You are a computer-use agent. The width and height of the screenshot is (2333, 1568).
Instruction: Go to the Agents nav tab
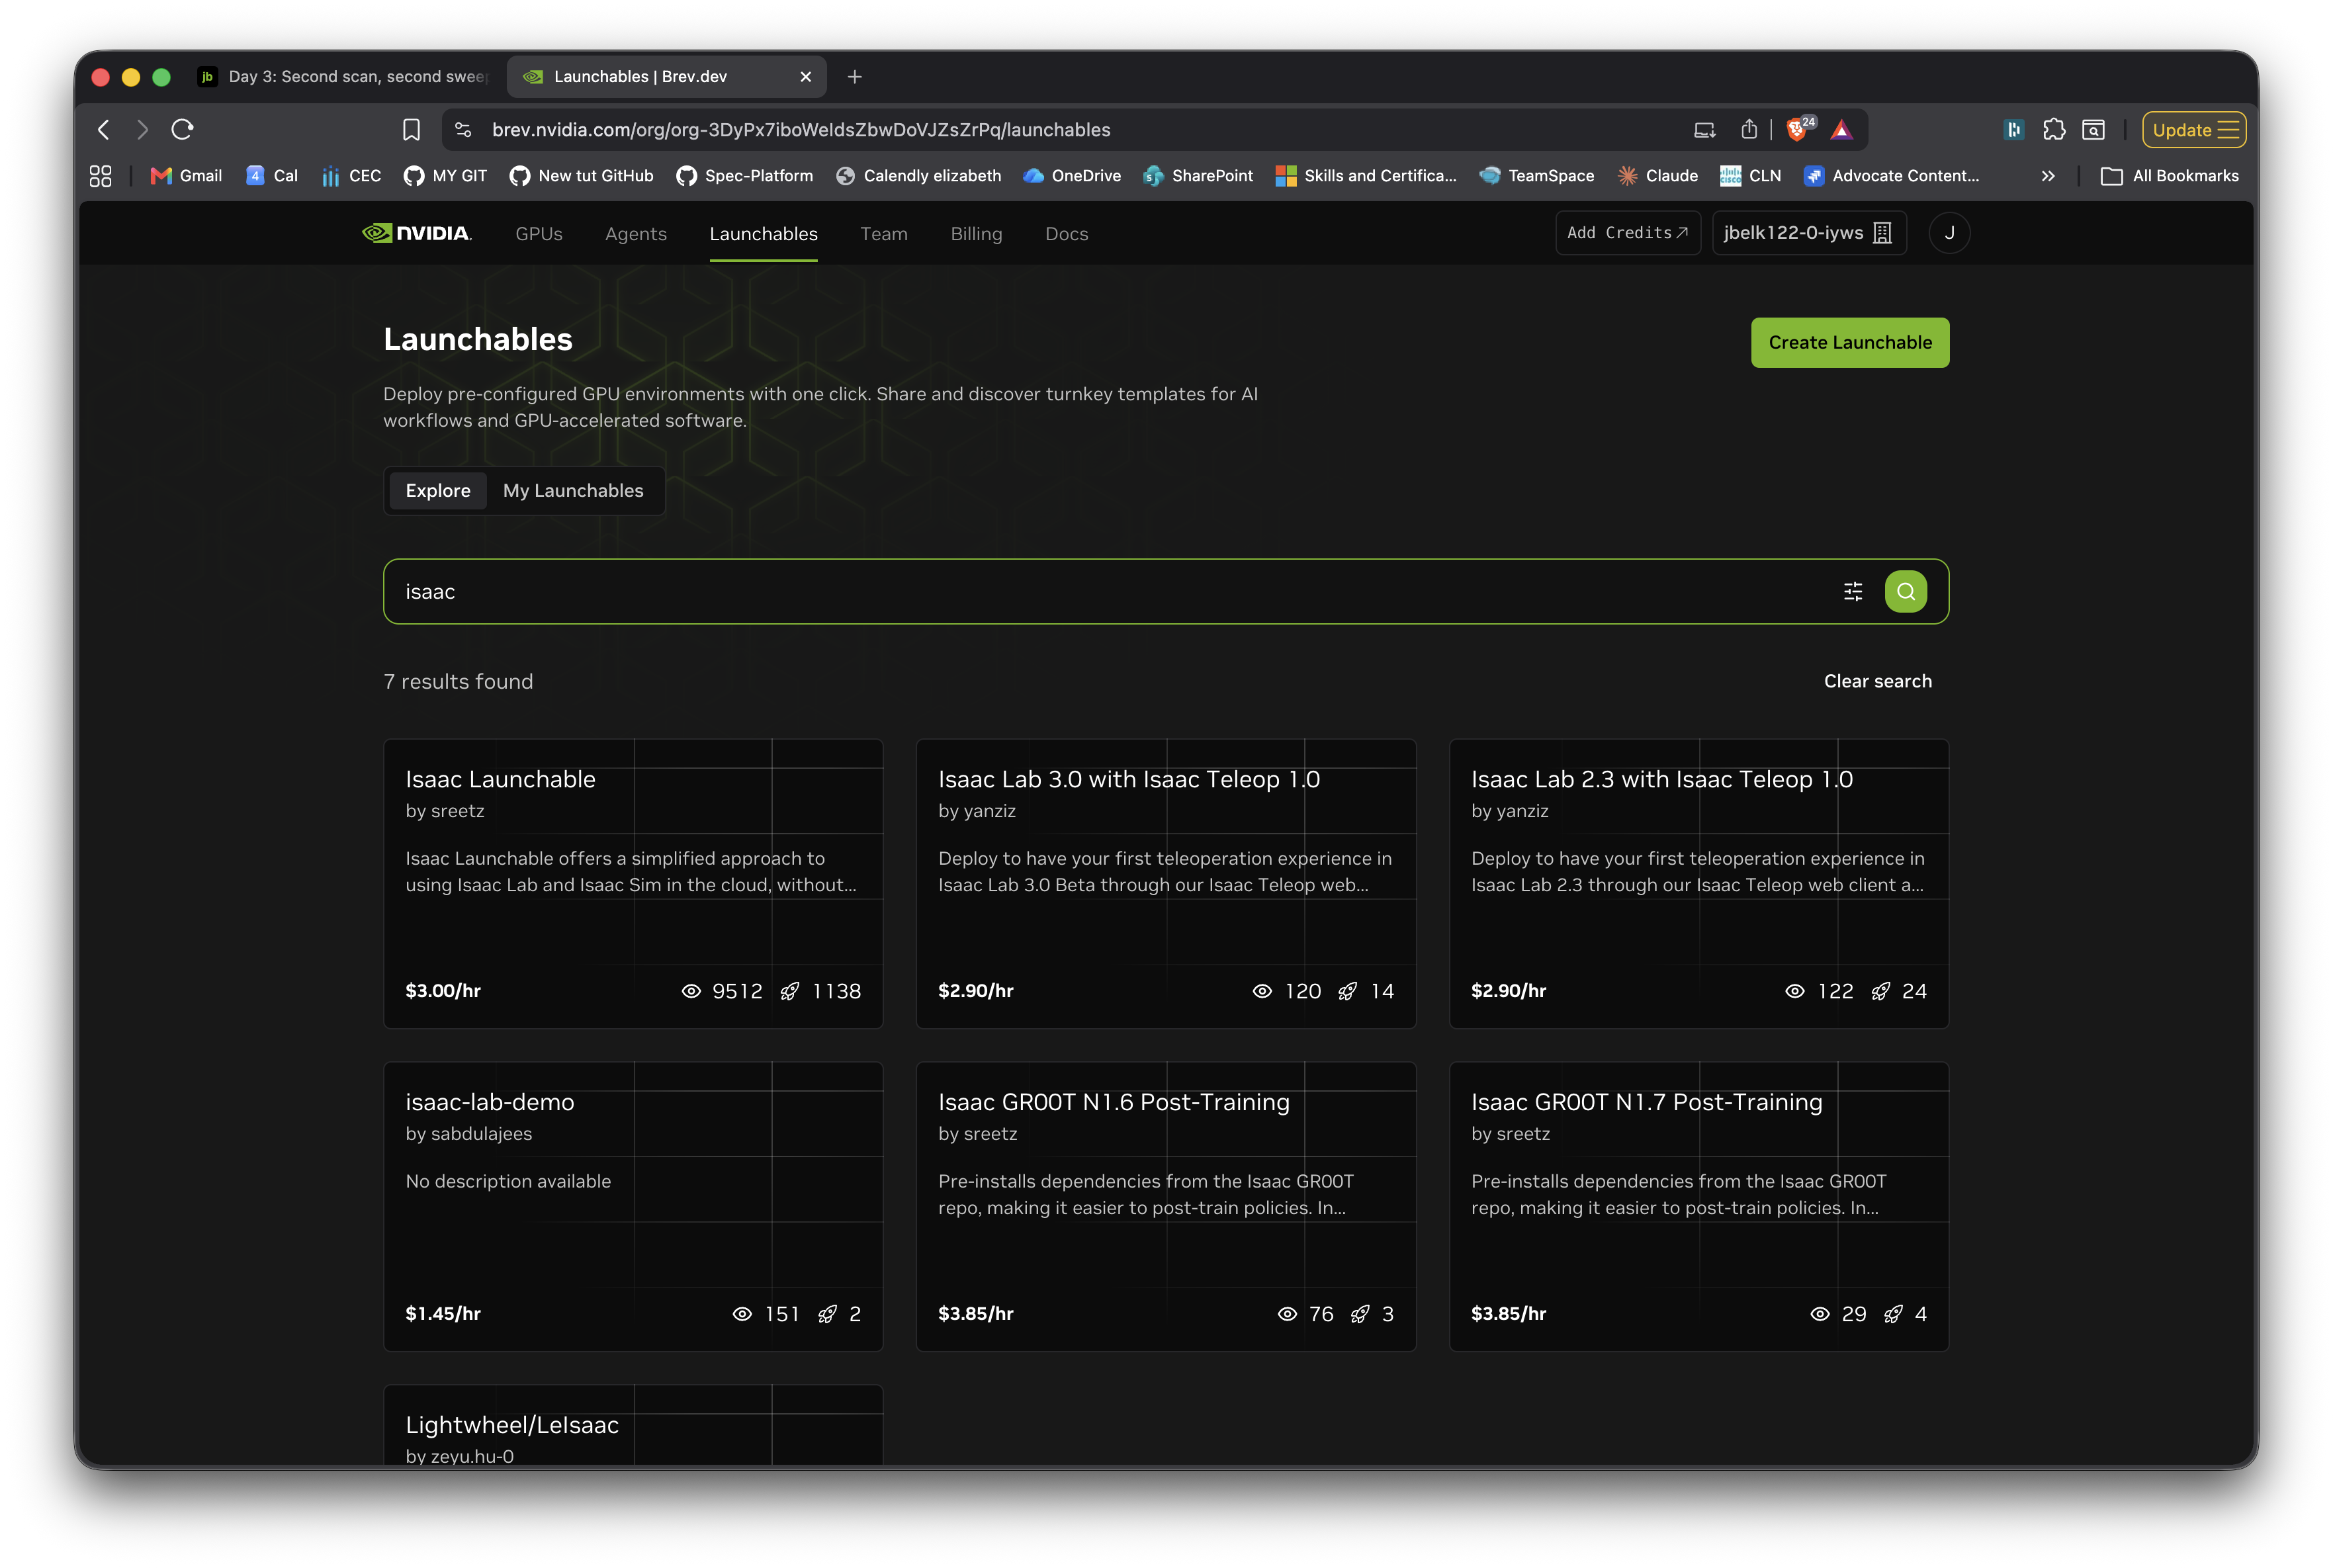pyautogui.click(x=636, y=234)
